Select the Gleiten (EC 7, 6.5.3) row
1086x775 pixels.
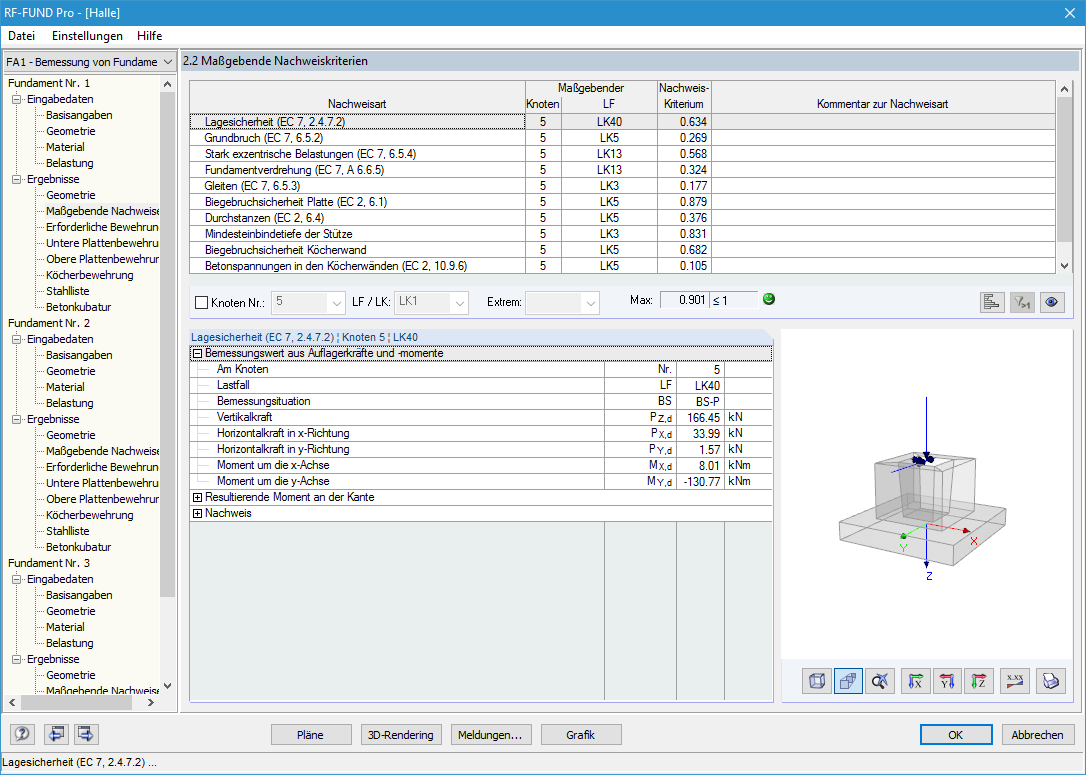pos(622,186)
